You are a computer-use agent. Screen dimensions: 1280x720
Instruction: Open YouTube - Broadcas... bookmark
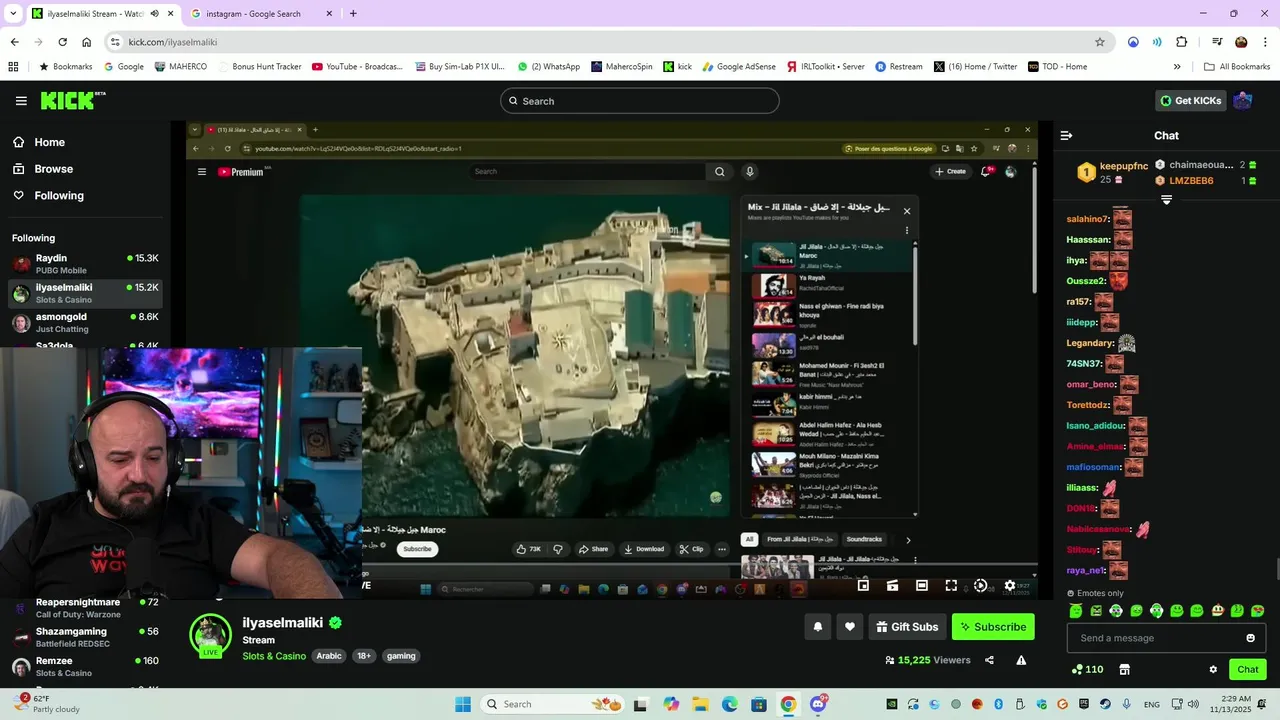[357, 67]
